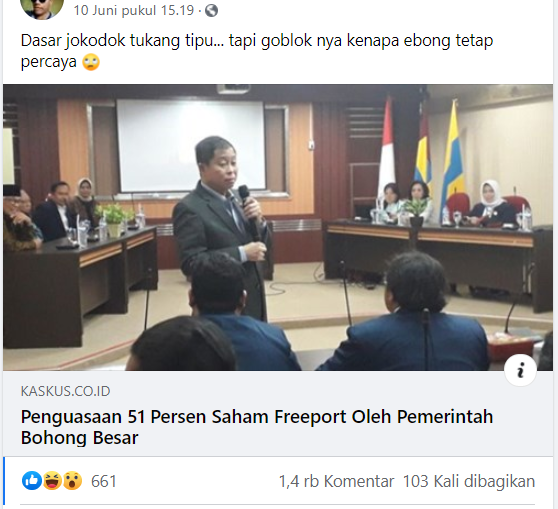Click the link info "i" icon
The width and height of the screenshot is (558, 509).
coord(520,370)
